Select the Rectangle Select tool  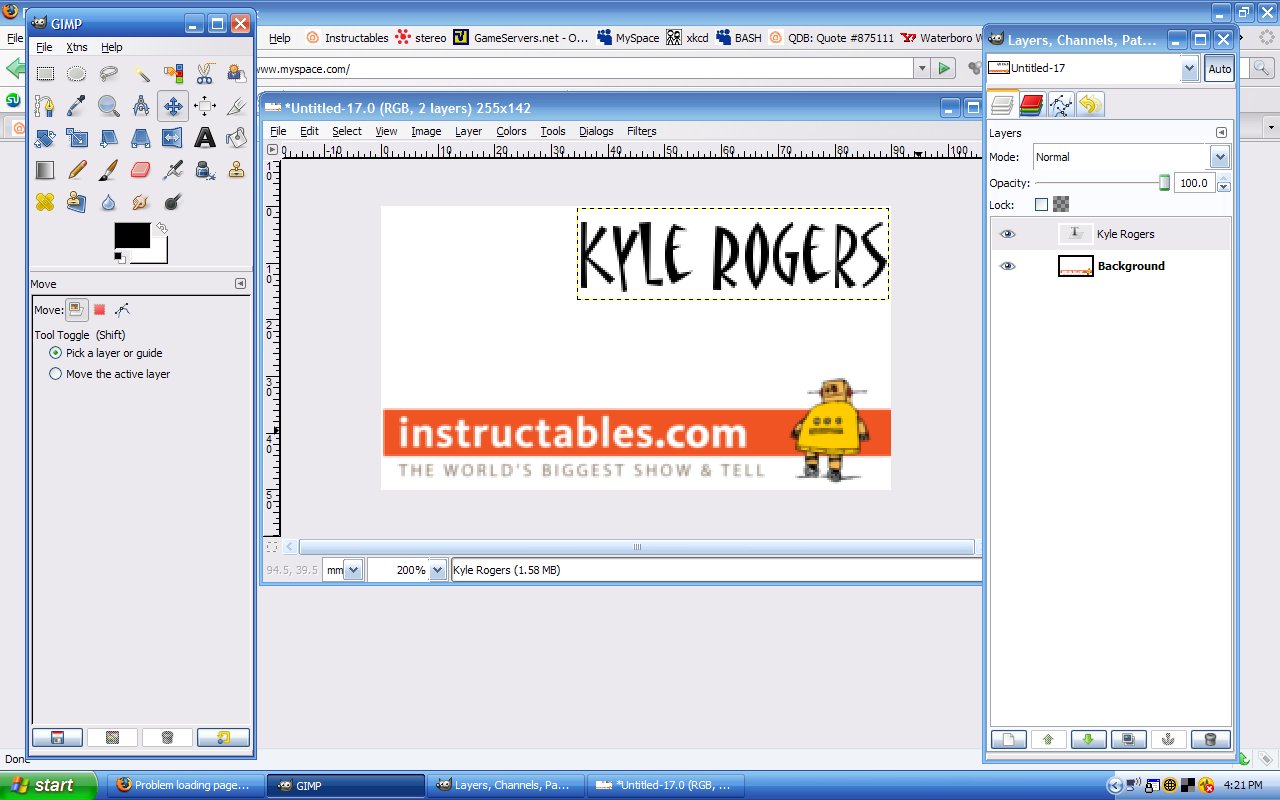(45, 73)
